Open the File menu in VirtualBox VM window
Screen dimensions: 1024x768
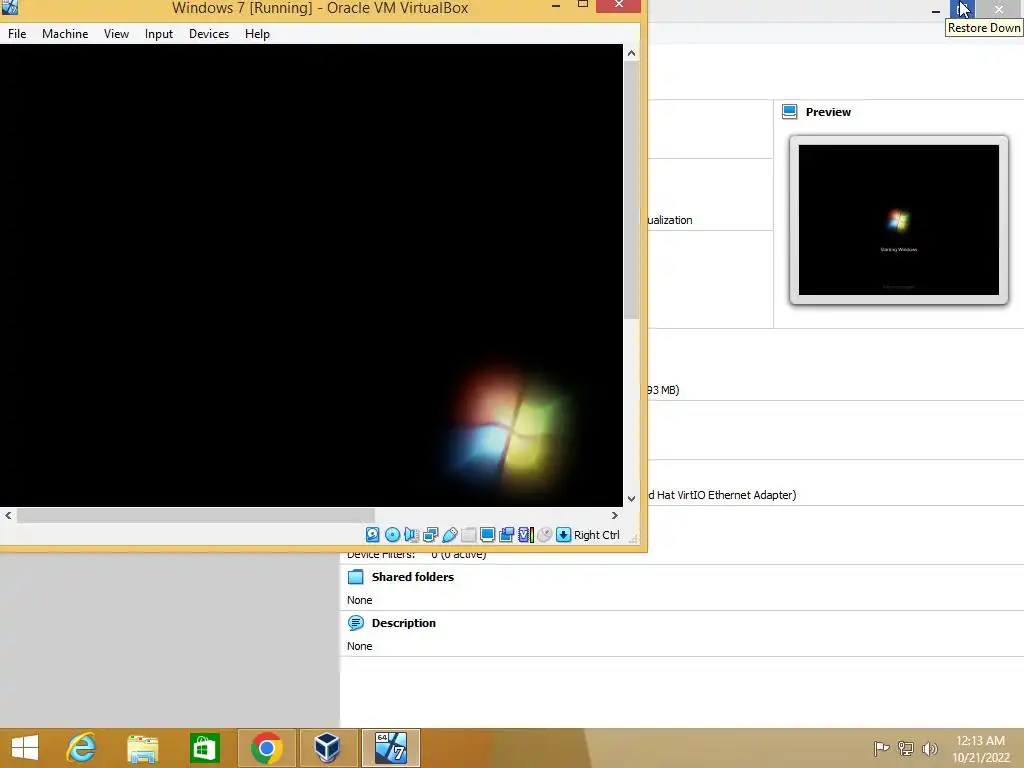click(17, 34)
